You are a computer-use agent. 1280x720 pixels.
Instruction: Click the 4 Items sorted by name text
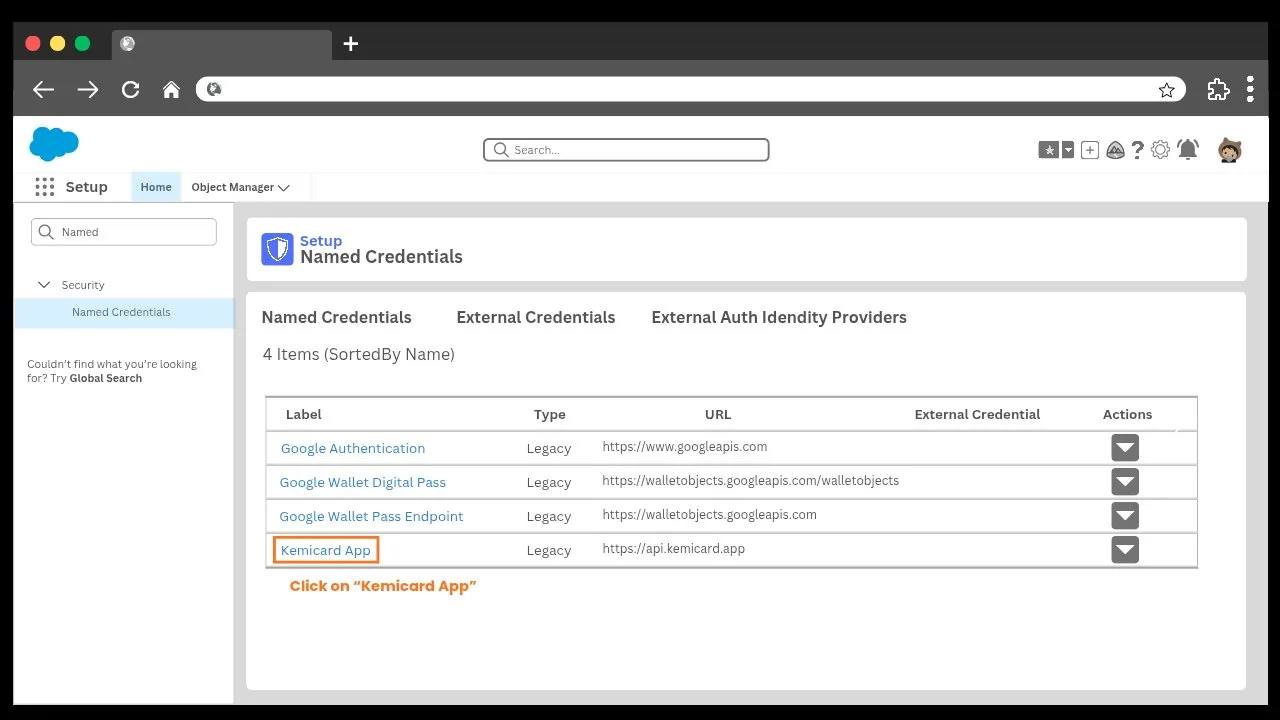359,354
